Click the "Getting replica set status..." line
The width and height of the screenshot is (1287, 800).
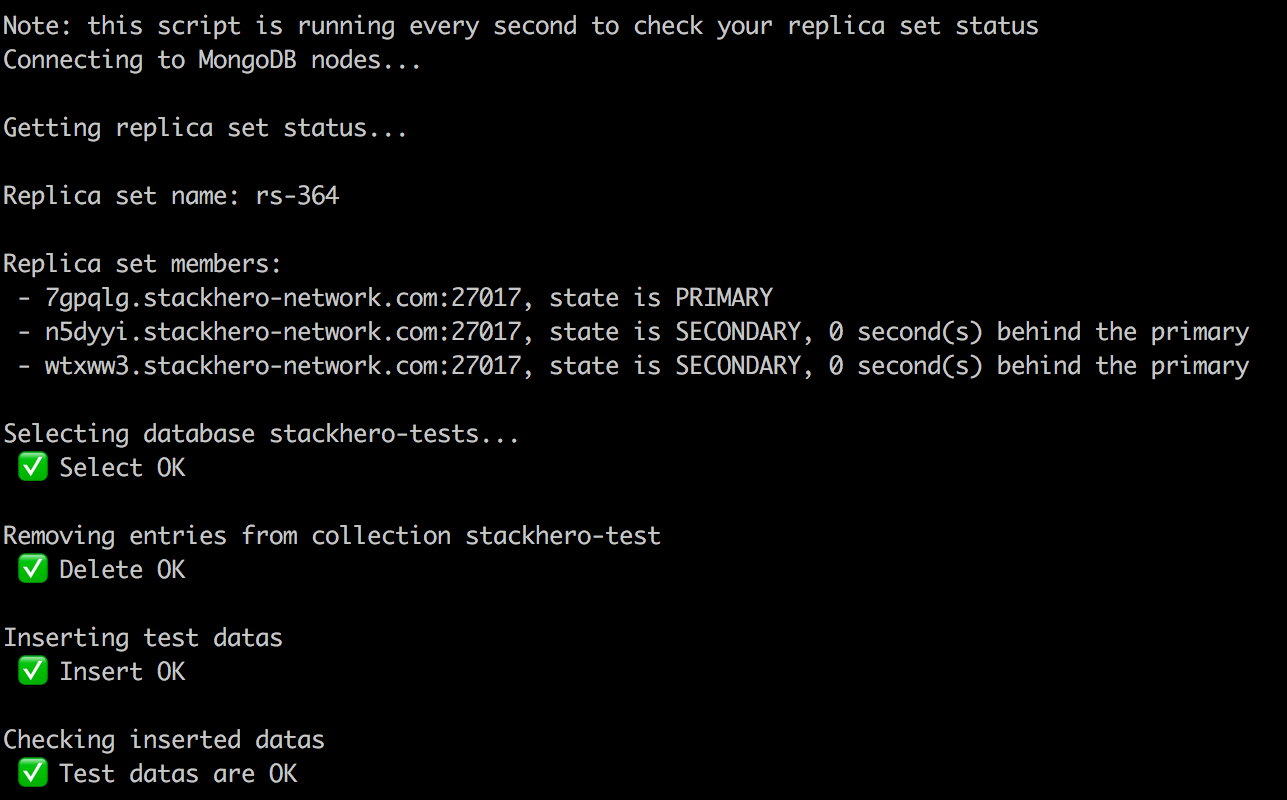pyautogui.click(x=205, y=128)
